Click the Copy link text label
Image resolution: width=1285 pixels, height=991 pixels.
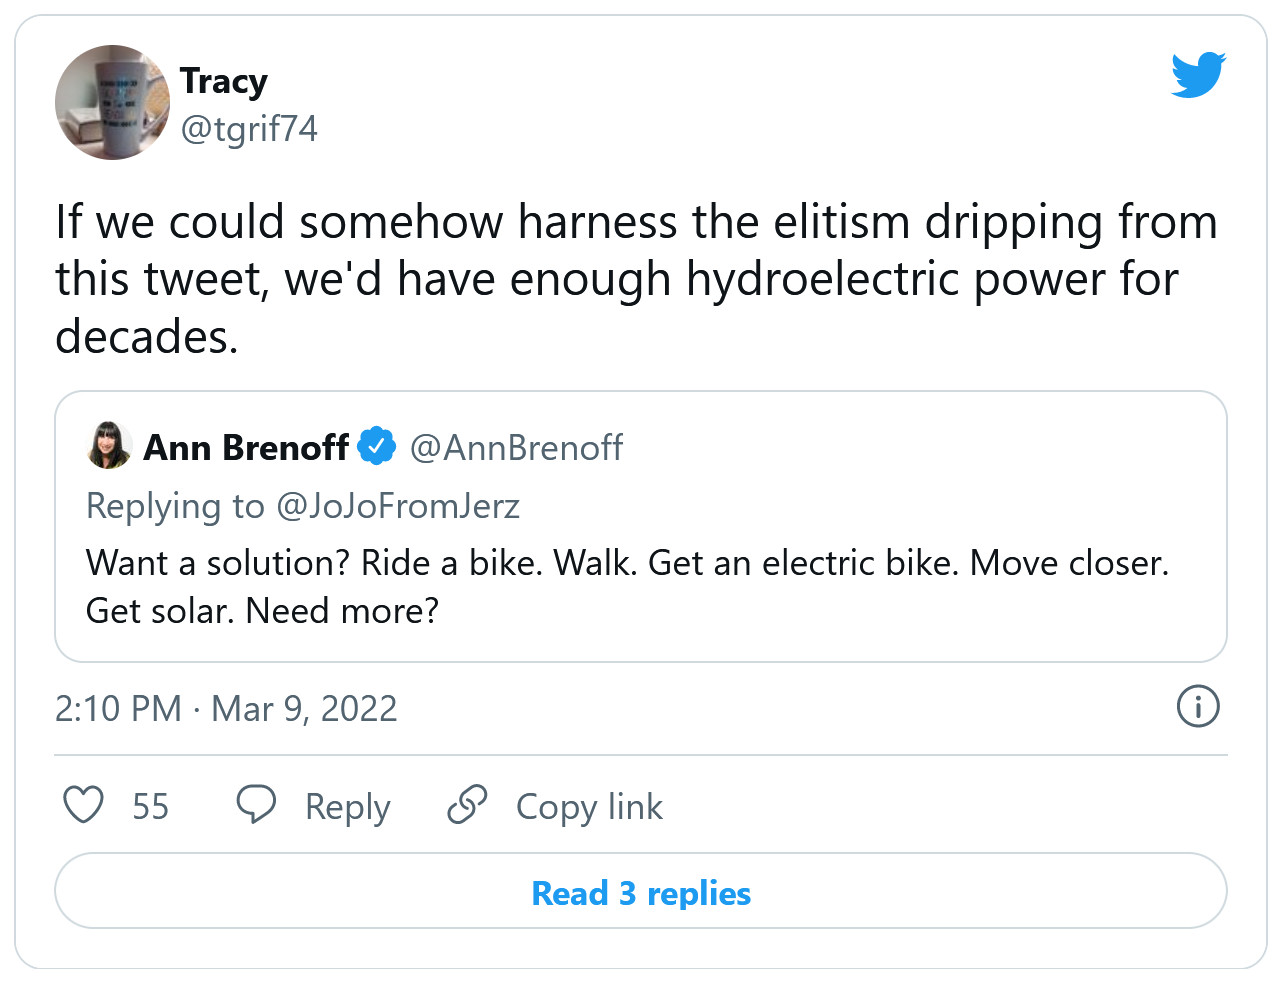(589, 806)
